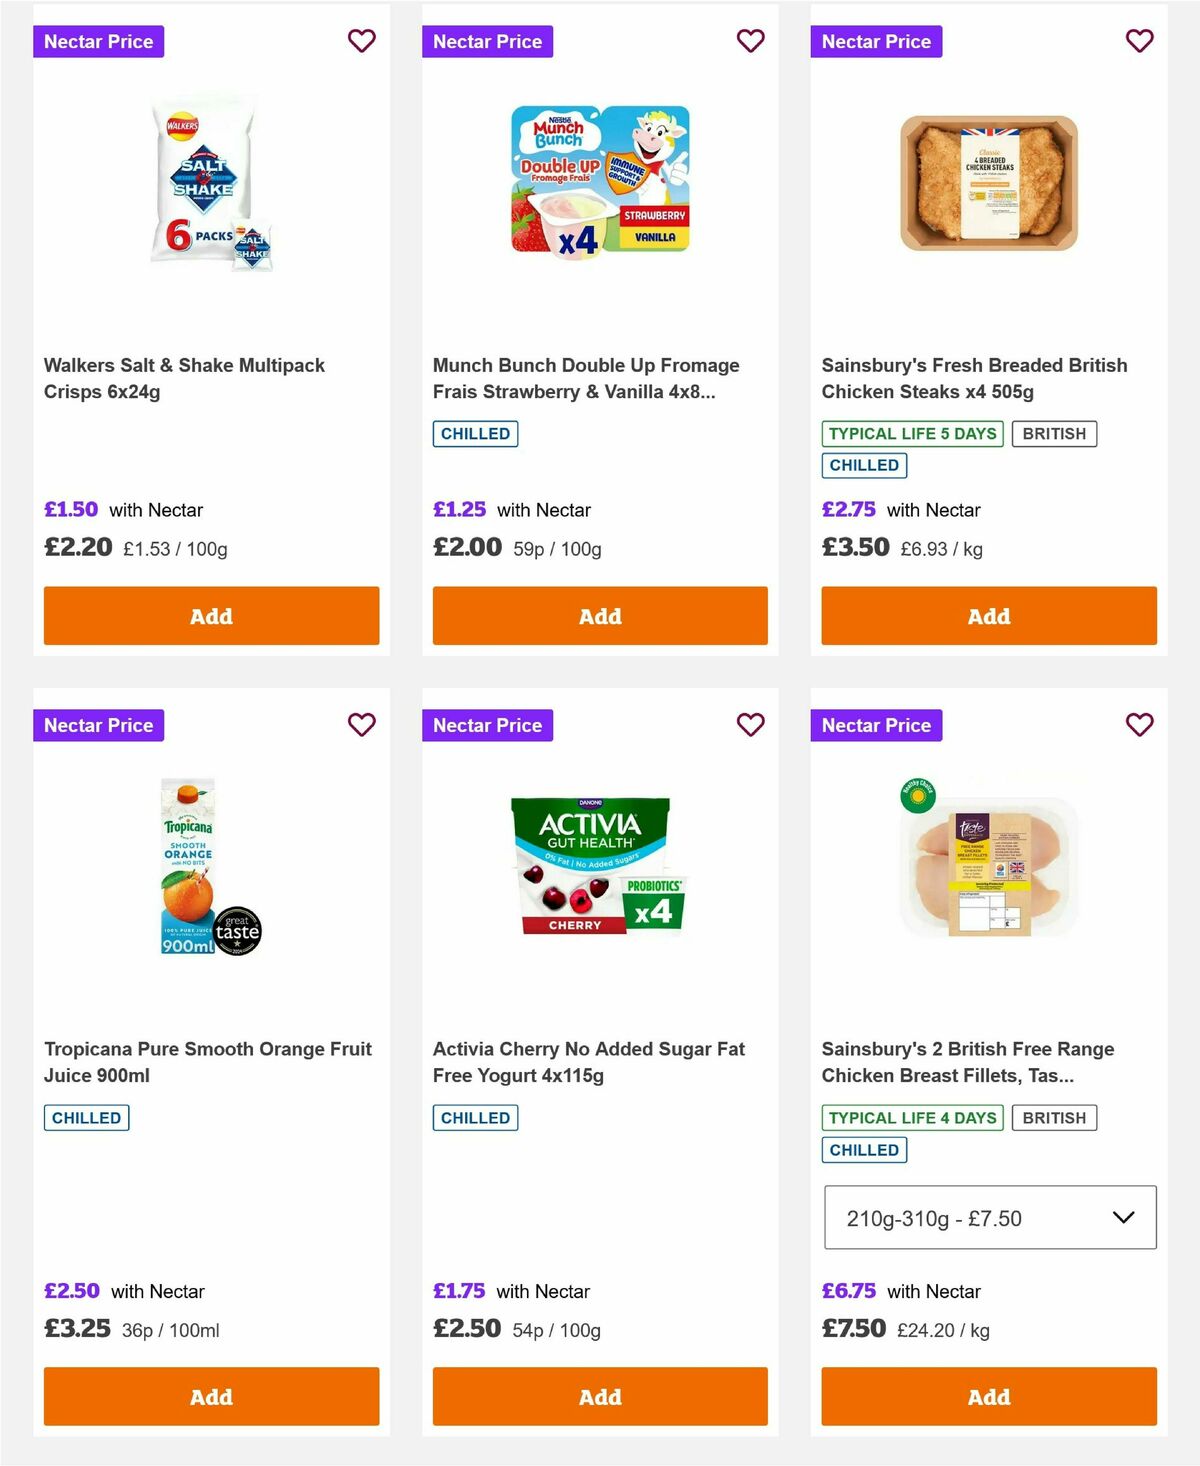
Task: Click the £1.25 with Nectar price
Action: tap(459, 510)
